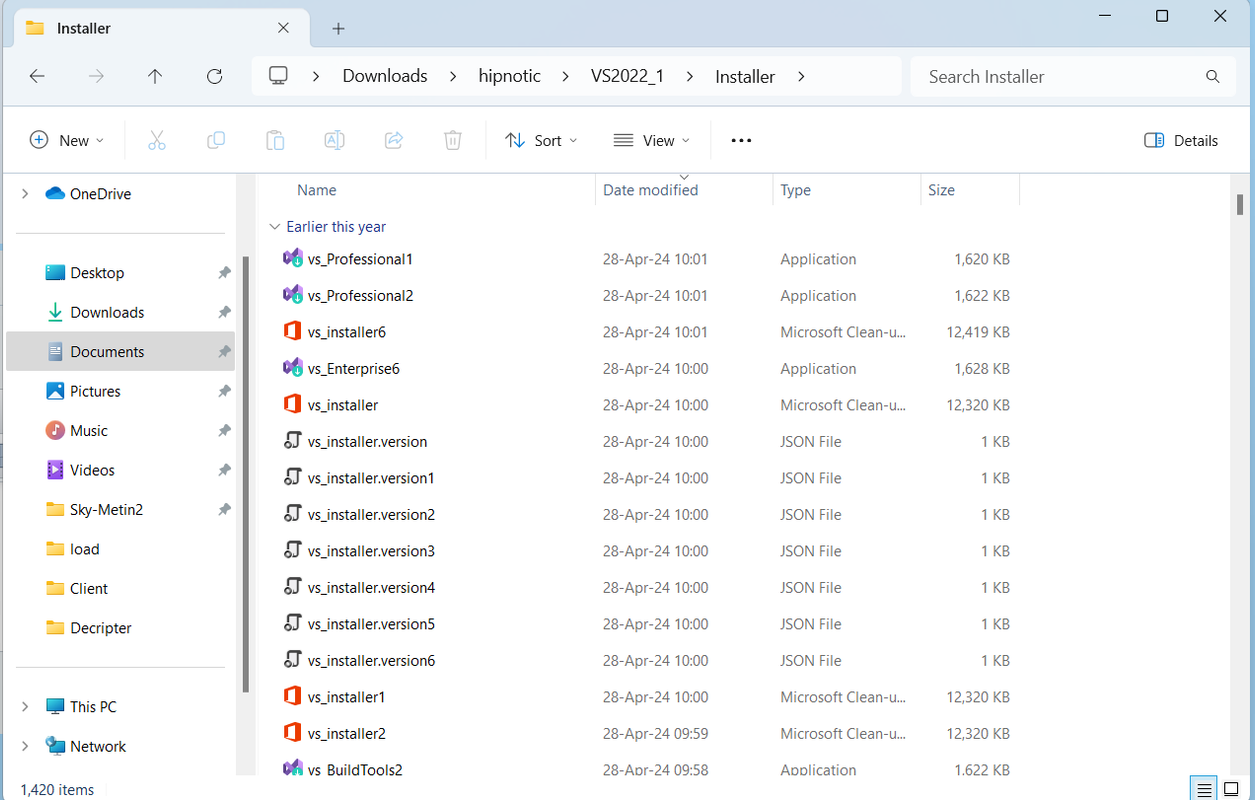Click chevron after Installer in address bar

[x=801, y=76]
